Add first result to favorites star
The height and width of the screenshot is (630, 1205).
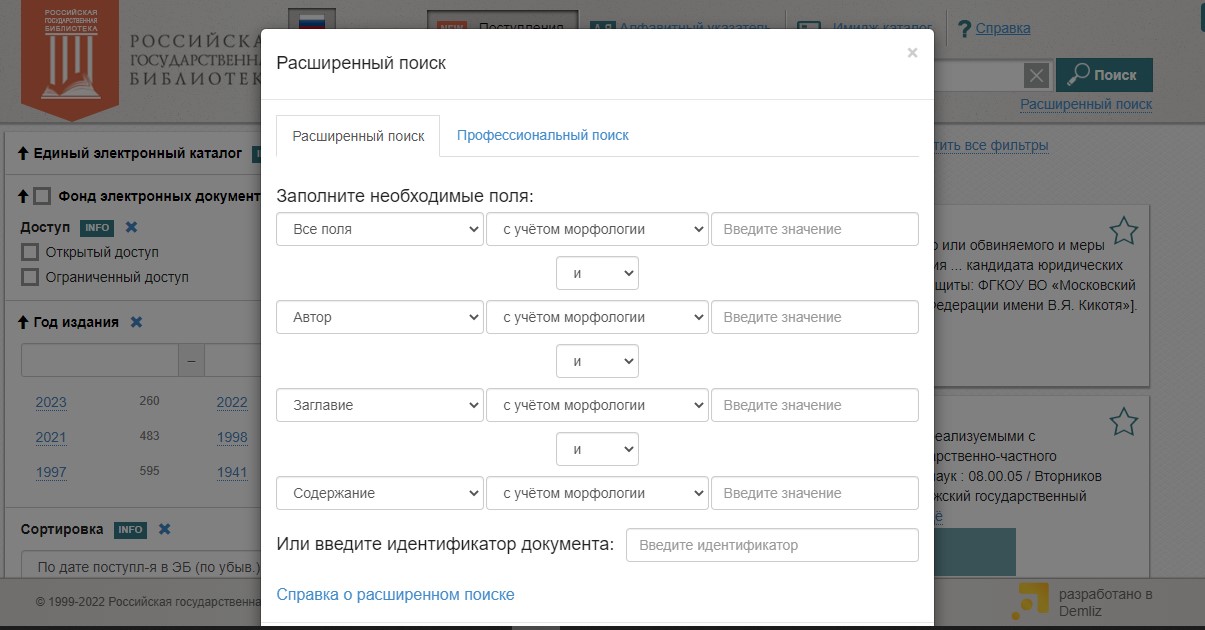(x=1124, y=231)
